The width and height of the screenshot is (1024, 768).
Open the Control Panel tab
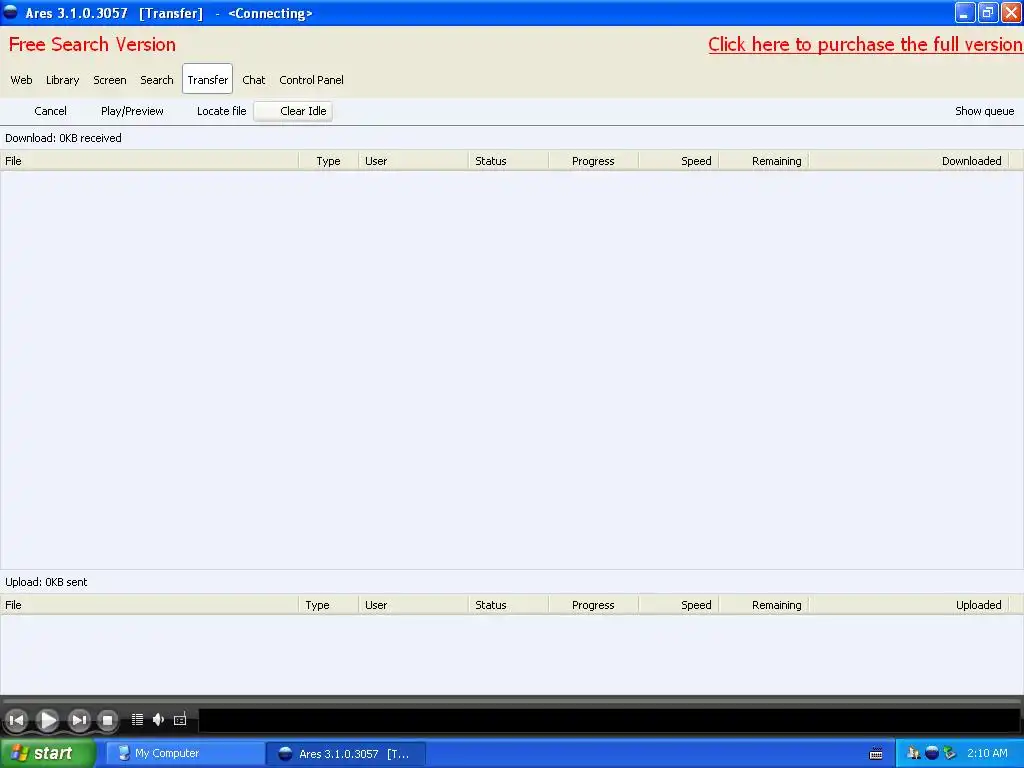pos(312,80)
